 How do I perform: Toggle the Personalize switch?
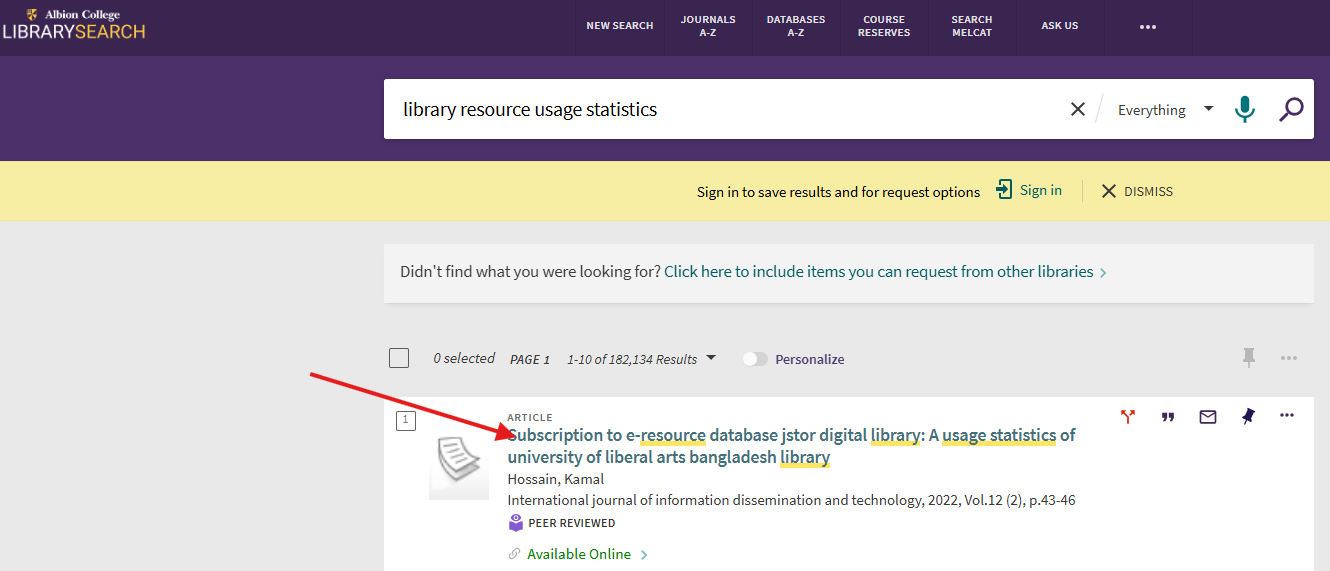(x=755, y=359)
